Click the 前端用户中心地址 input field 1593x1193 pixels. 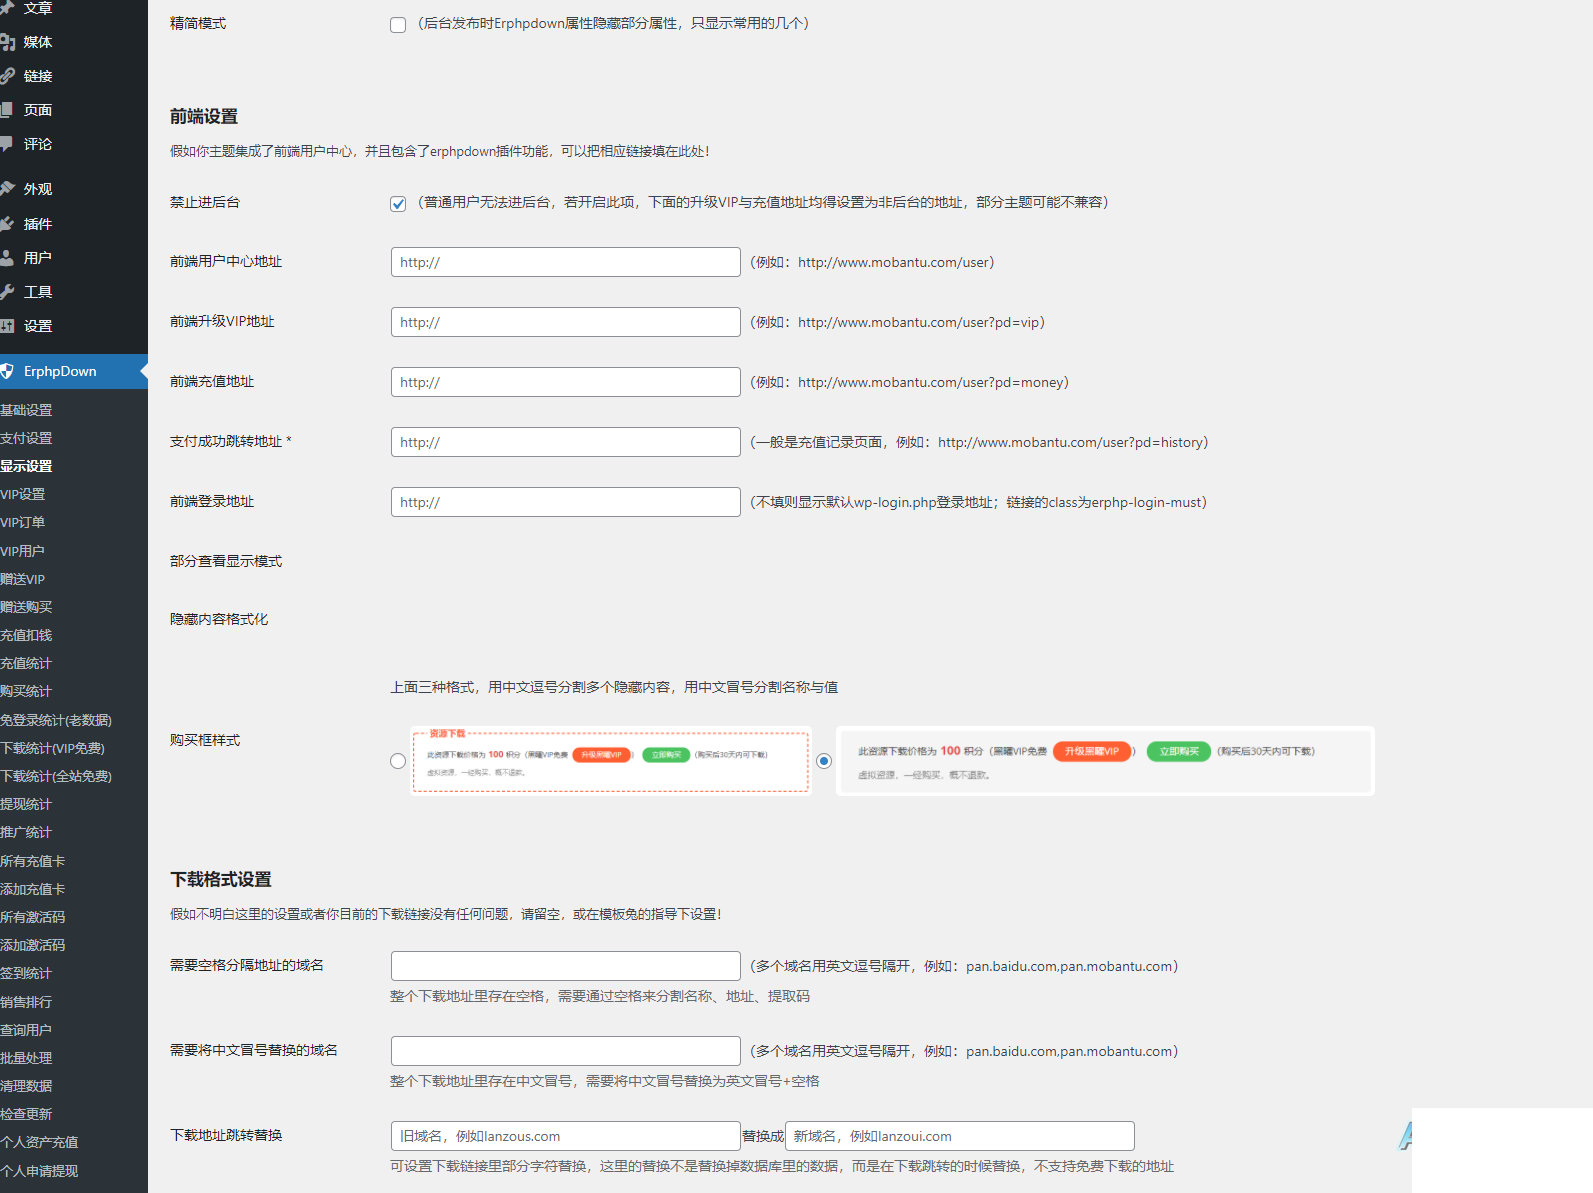(x=566, y=262)
